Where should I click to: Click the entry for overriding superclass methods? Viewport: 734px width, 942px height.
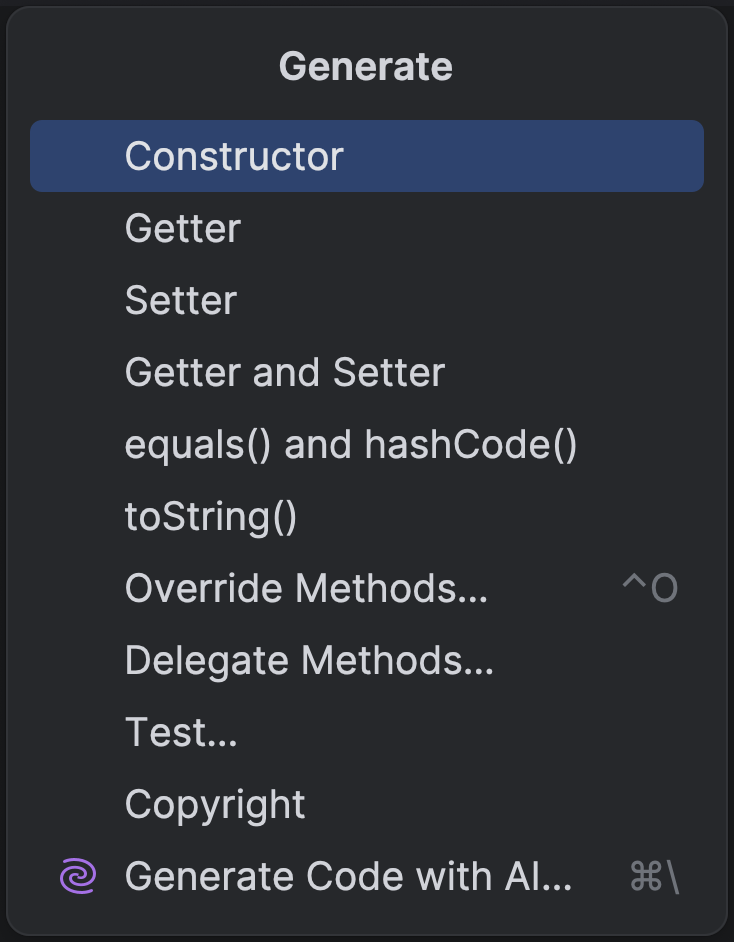click(306, 588)
